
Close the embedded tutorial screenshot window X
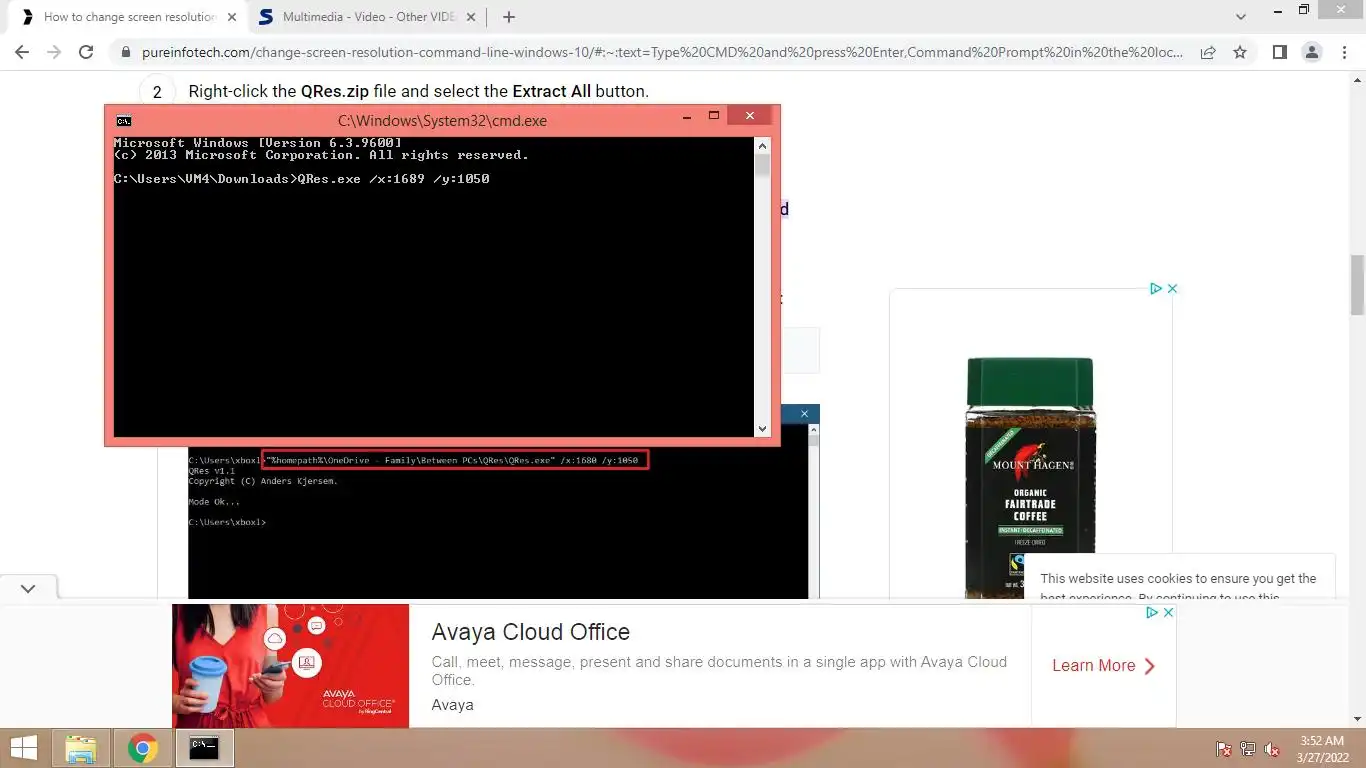tap(804, 413)
